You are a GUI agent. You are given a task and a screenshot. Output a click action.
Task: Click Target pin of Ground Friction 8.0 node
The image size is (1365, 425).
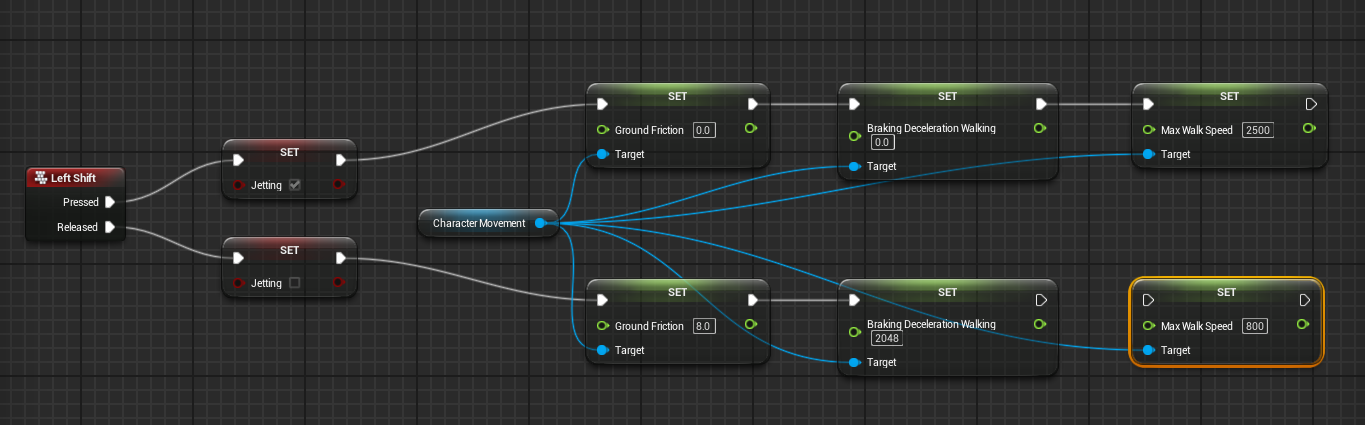602,350
